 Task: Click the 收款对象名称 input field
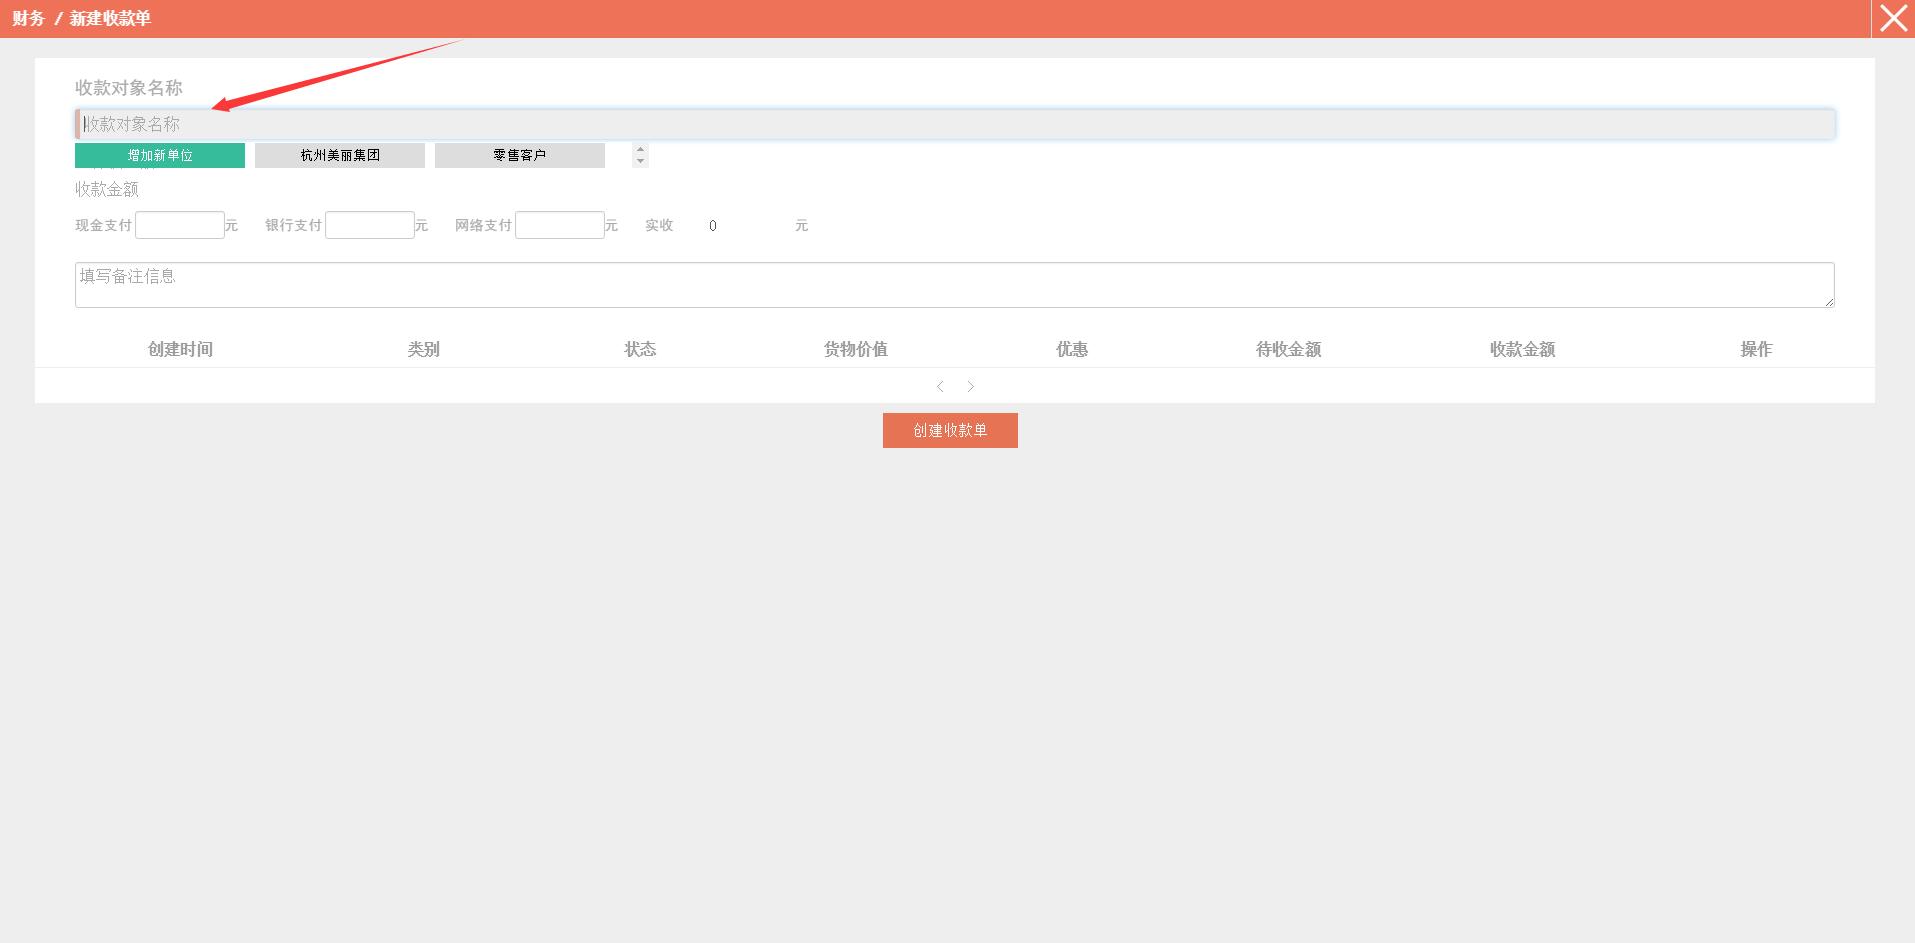pyautogui.click(x=955, y=124)
